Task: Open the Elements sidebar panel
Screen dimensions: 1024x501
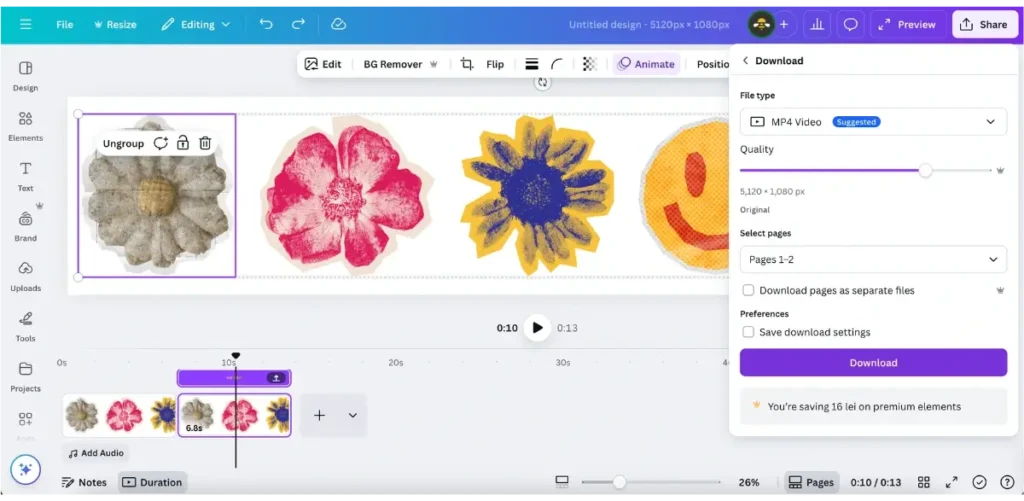Action: pos(25,126)
